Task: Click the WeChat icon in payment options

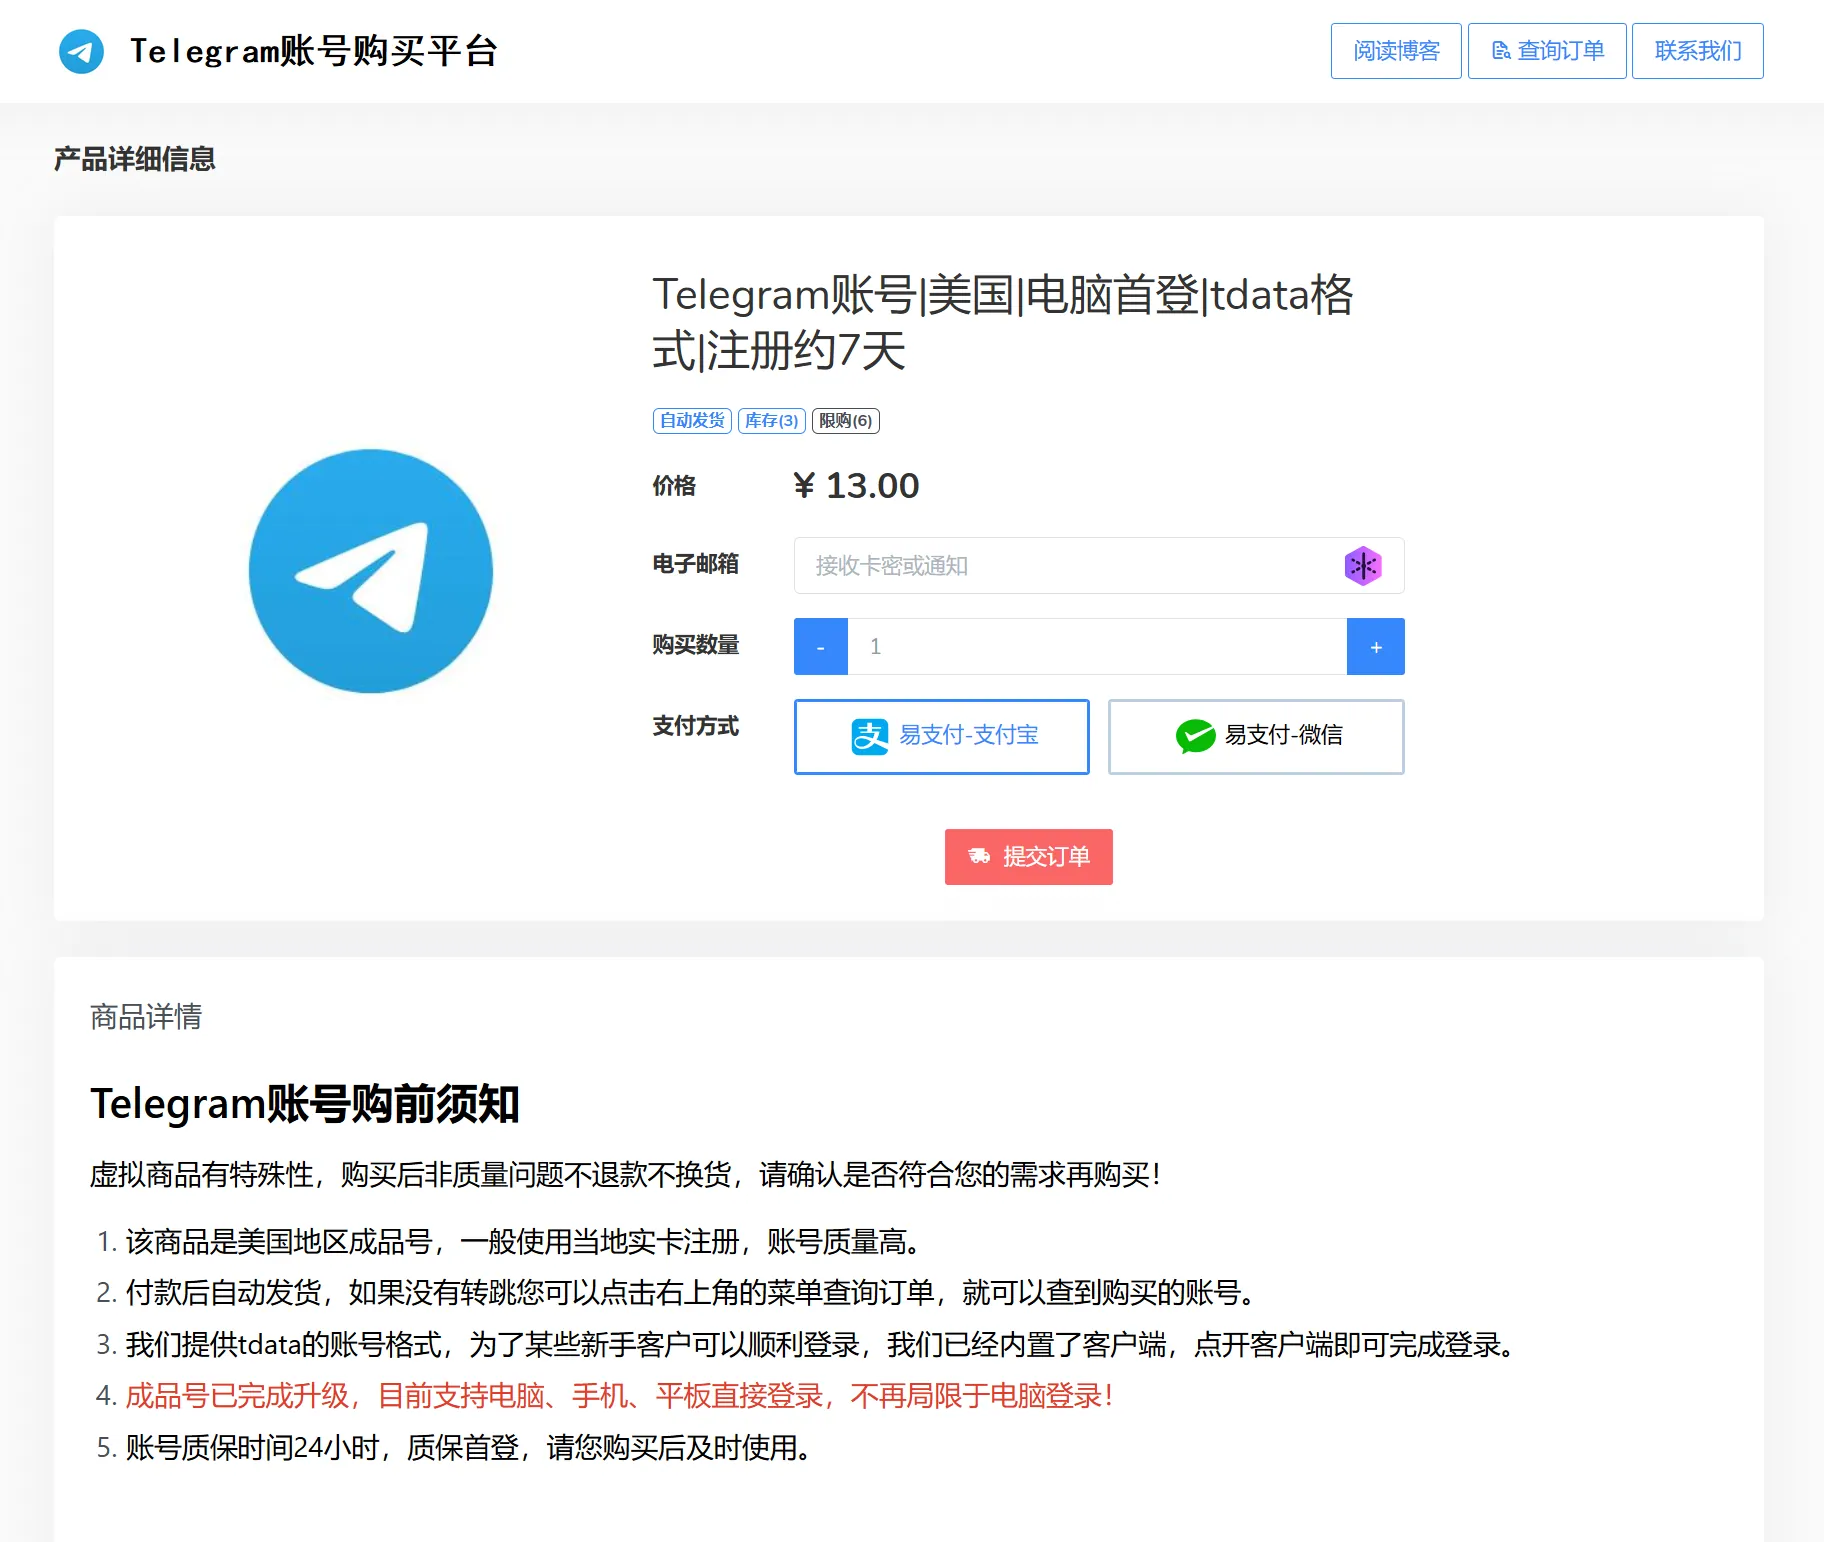Action: pos(1194,737)
